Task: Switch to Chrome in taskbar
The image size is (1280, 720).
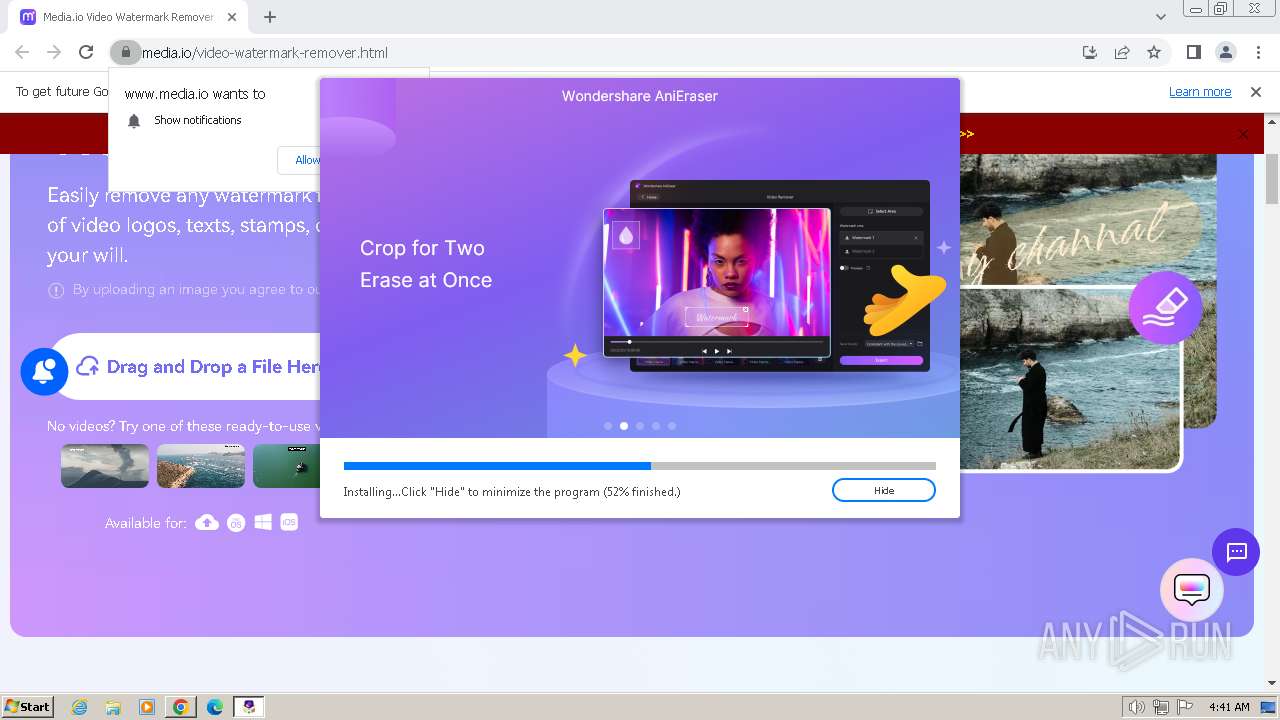Action: point(181,707)
